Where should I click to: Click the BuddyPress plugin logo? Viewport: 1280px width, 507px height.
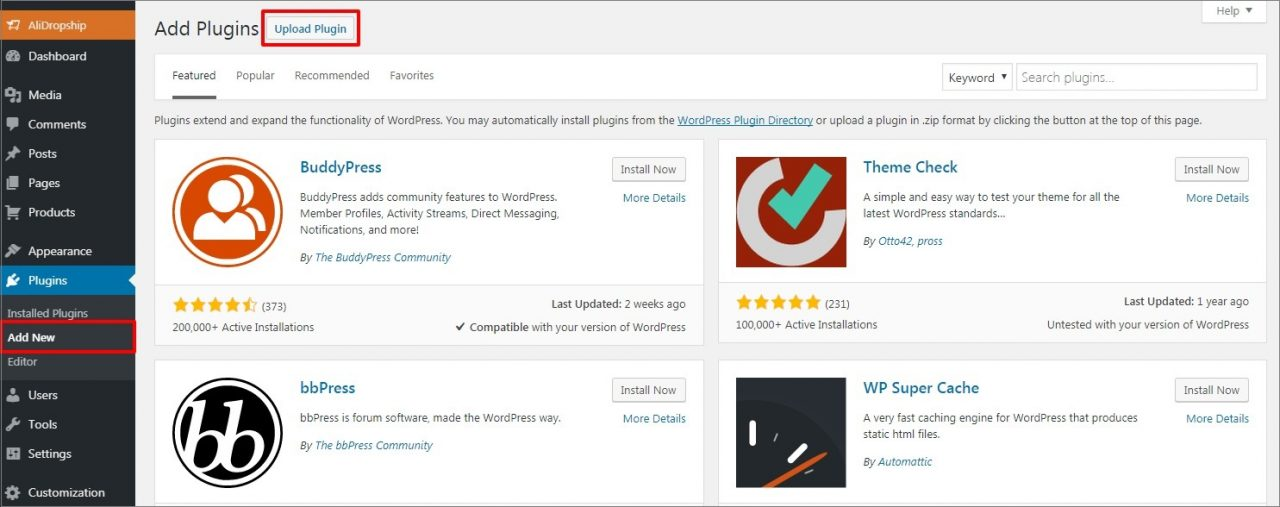coord(227,212)
